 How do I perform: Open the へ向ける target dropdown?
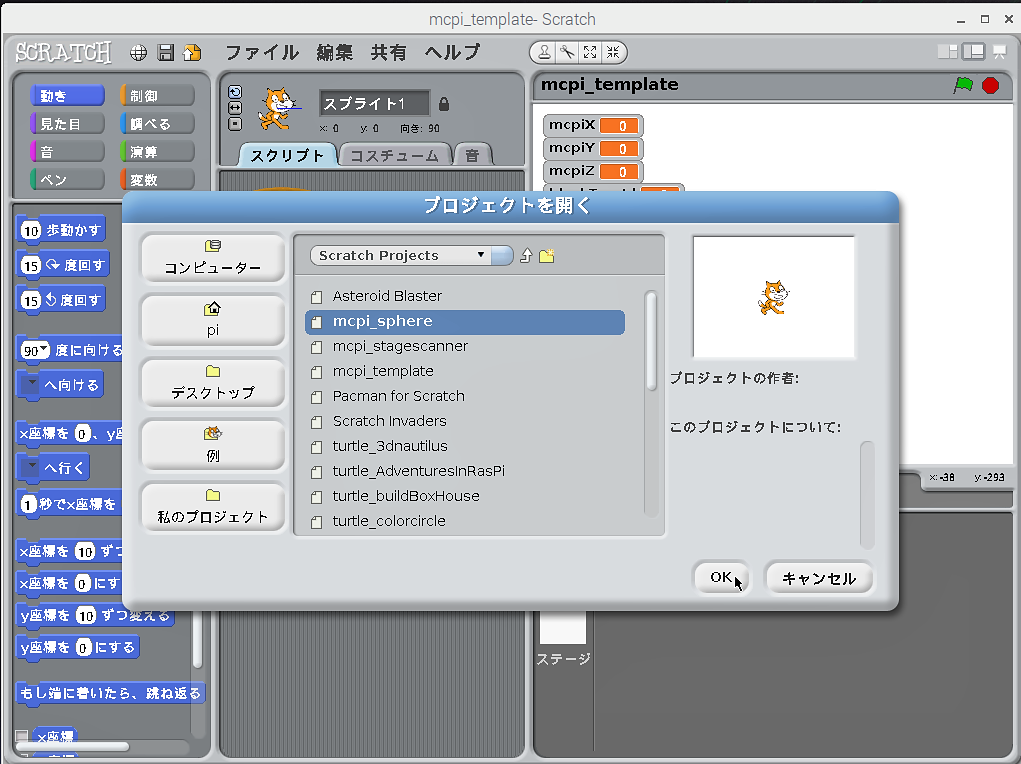31,382
